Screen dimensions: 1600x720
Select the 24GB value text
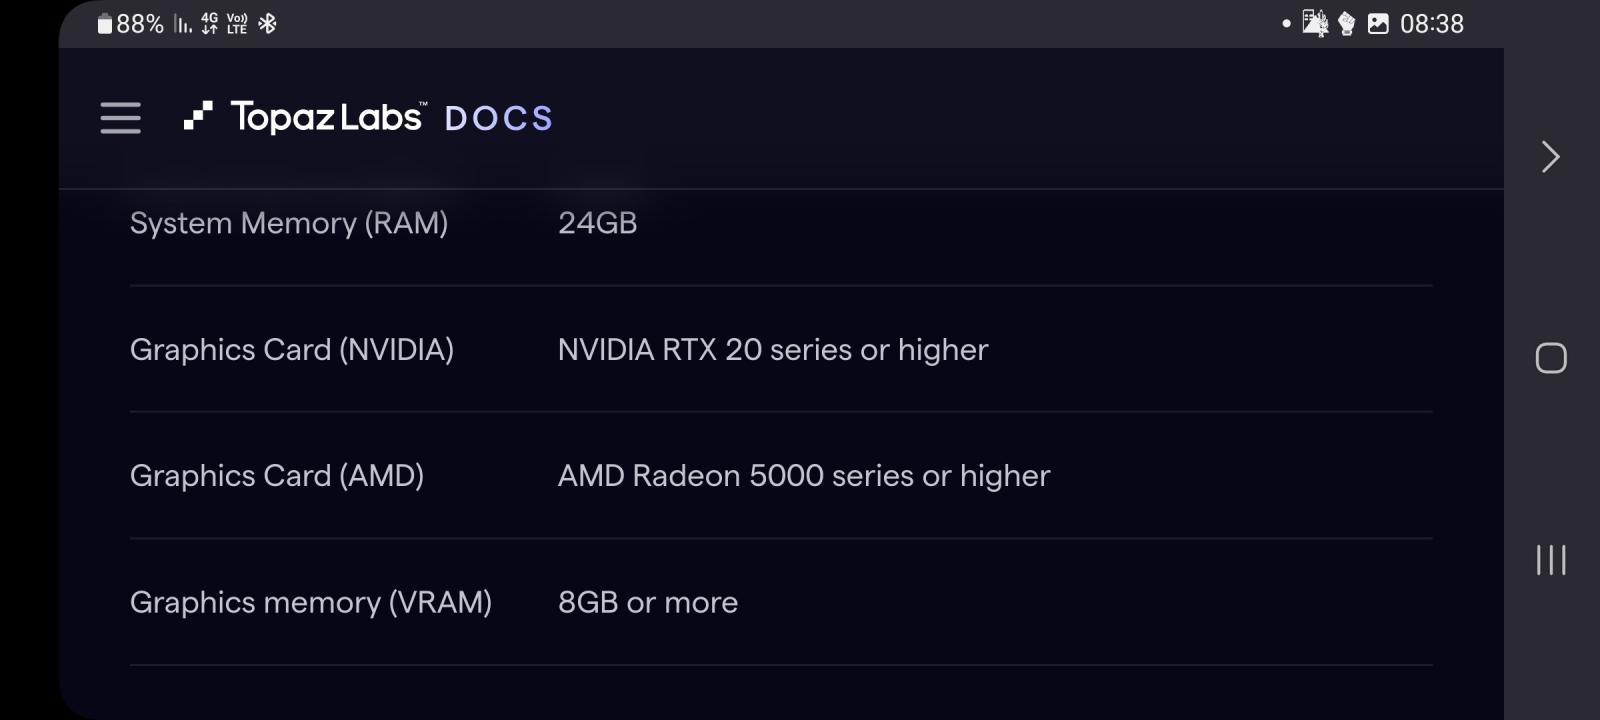pos(597,223)
